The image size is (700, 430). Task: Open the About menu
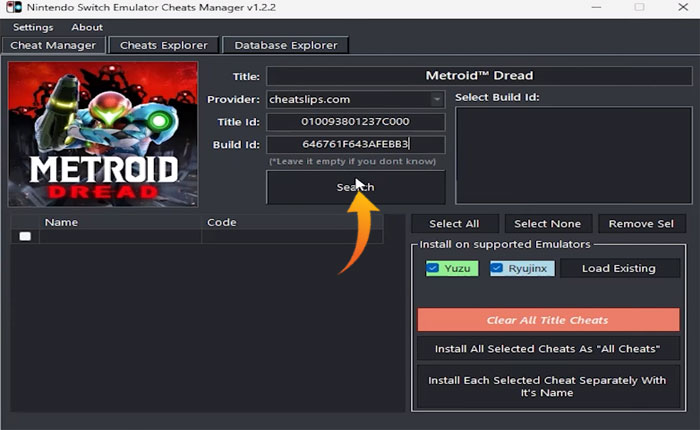pos(87,27)
